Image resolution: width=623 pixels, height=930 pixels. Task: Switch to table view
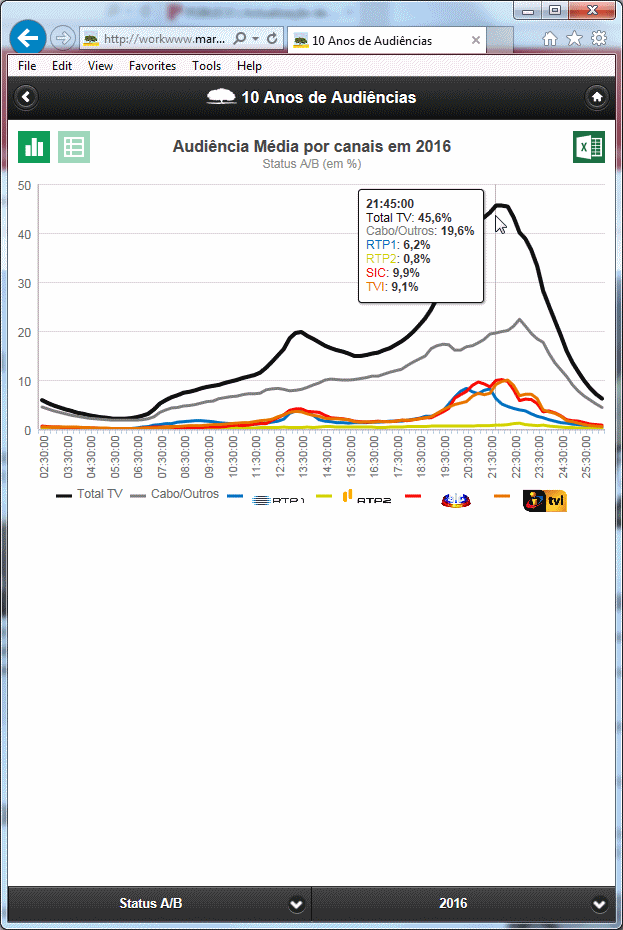pos(74,147)
